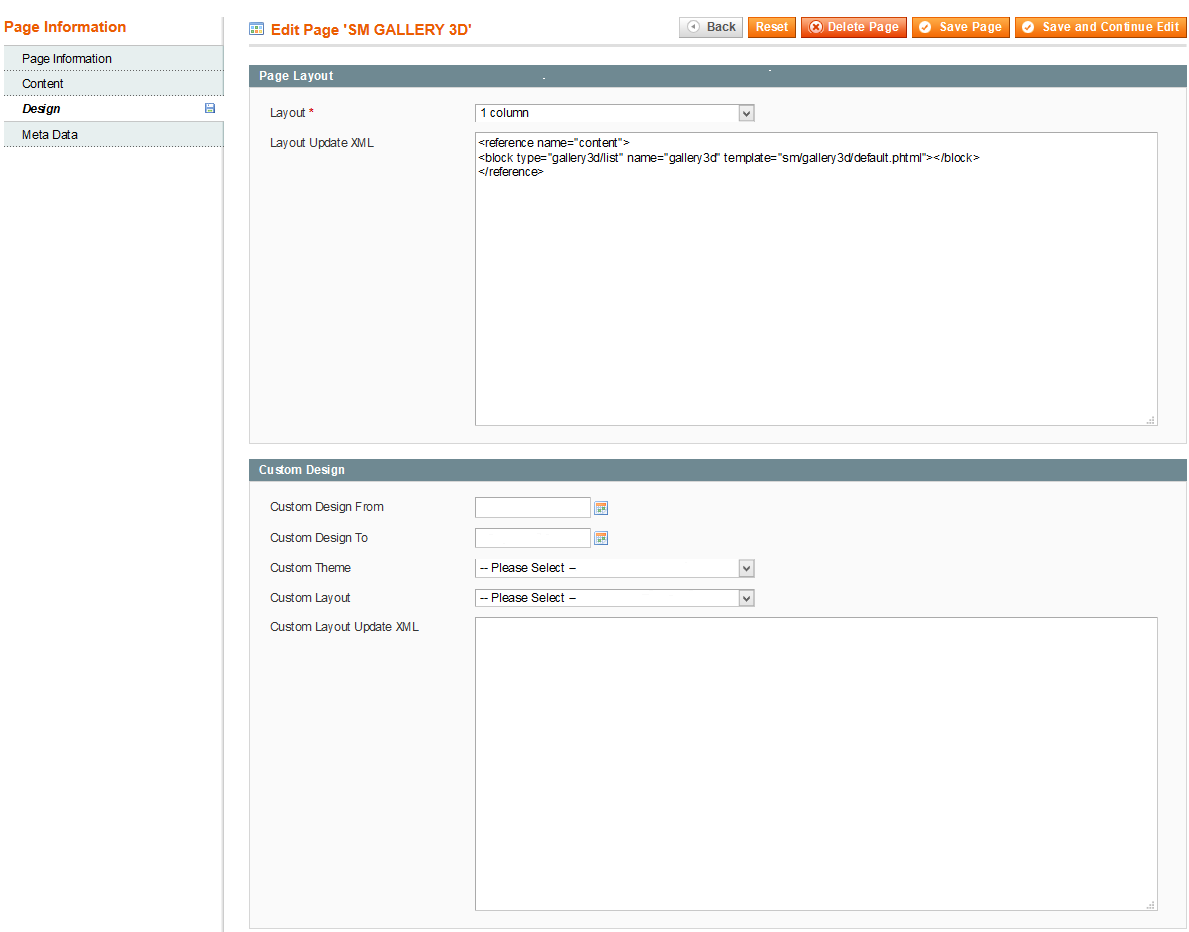This screenshot has width=1189, height=932.
Task: Click the 'Custom Design From' label
Action: click(327, 507)
